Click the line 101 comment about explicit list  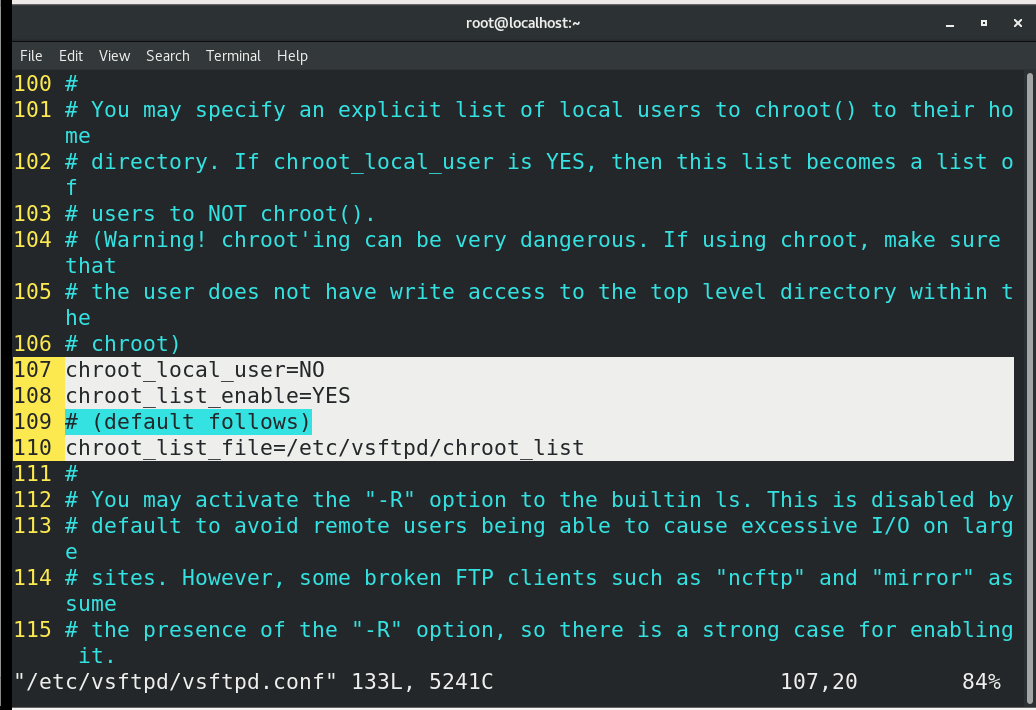coord(539,122)
